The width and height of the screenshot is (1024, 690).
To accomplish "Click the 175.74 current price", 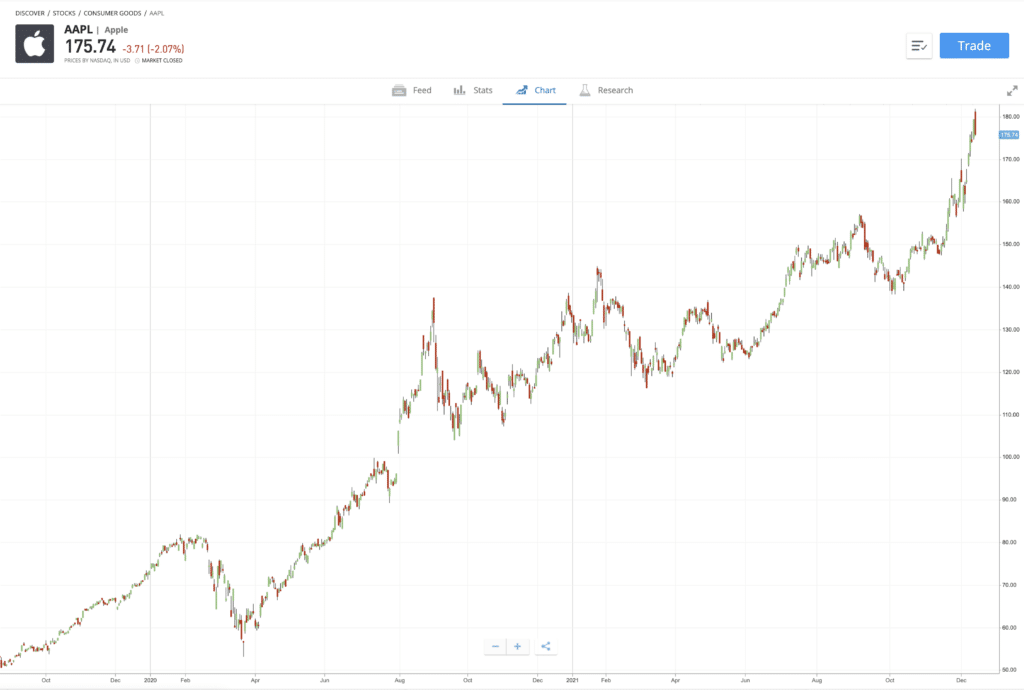I will tap(90, 47).
